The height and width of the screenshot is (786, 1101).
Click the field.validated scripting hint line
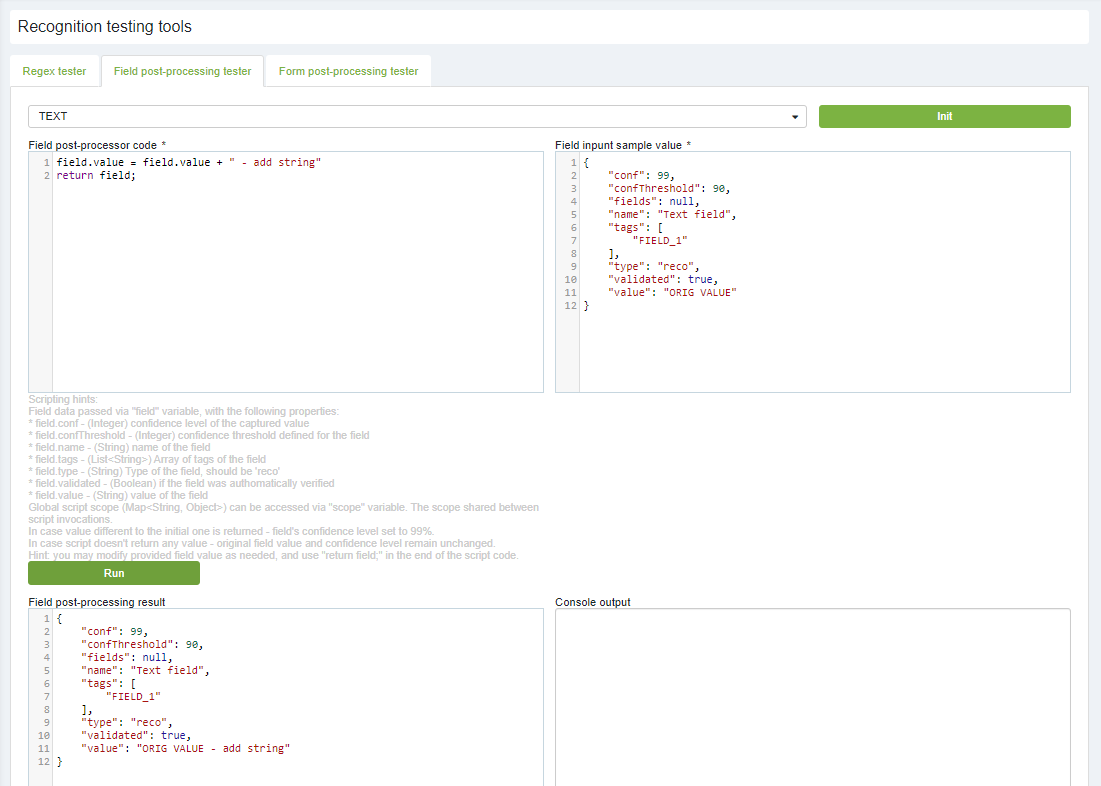[181, 483]
